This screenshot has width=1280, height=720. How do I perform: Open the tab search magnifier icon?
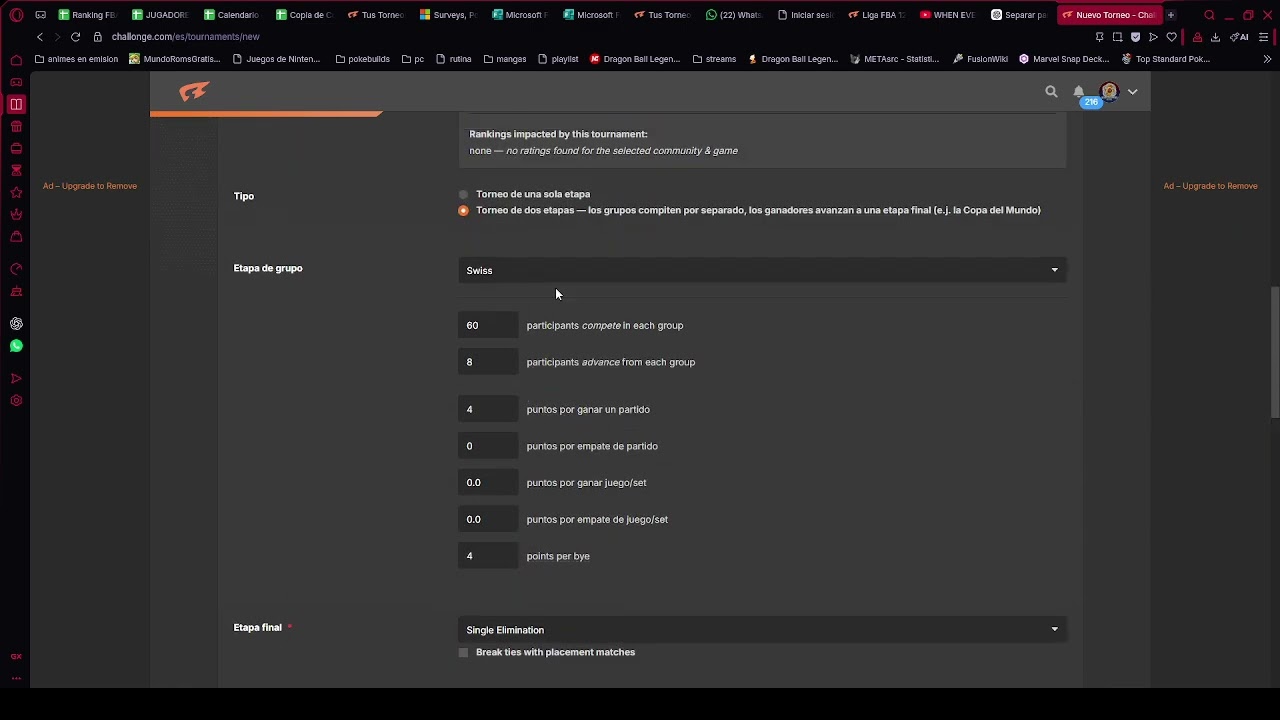[x=1209, y=15]
